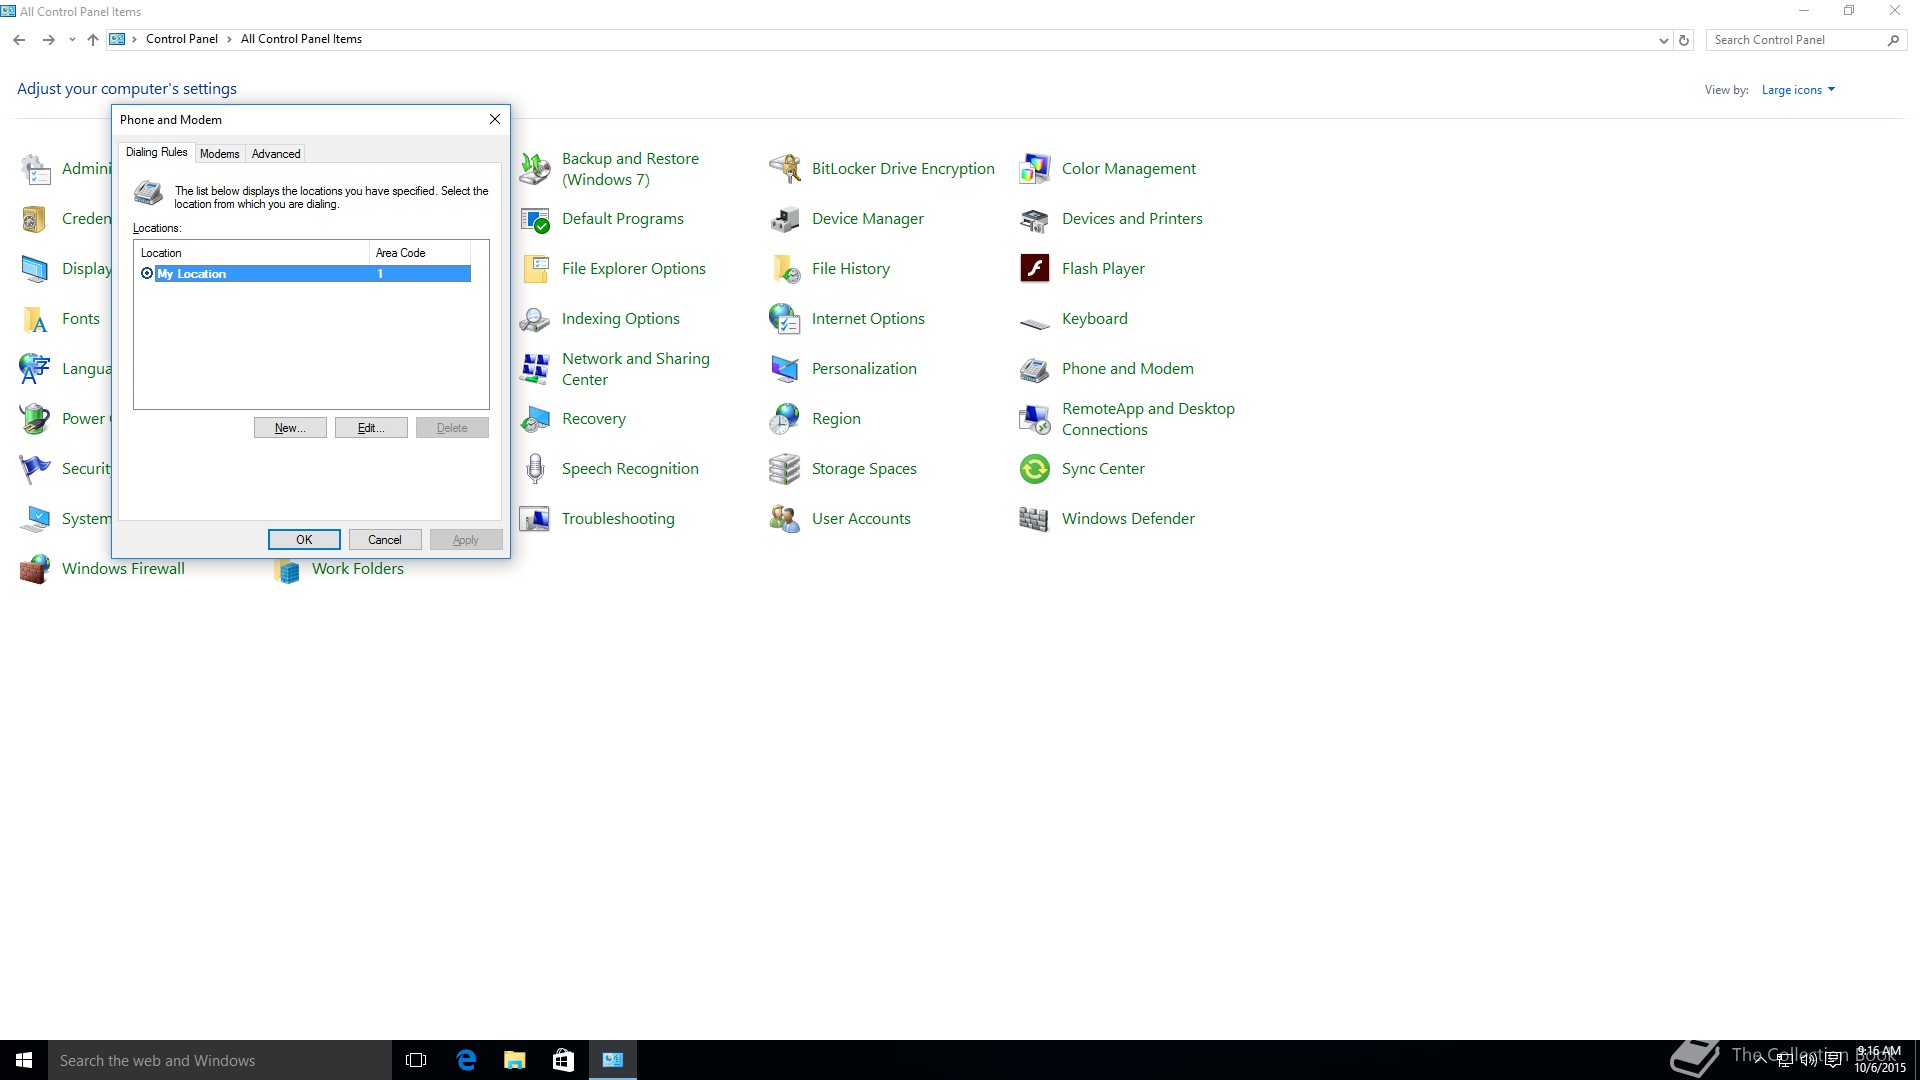Open the Internet Options icon
The height and width of the screenshot is (1080, 1920).
785,319
